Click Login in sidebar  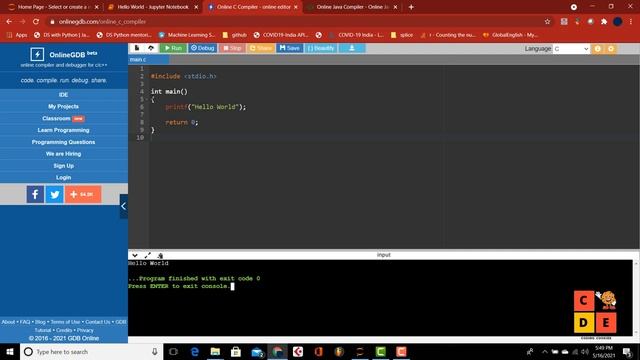tap(63, 178)
